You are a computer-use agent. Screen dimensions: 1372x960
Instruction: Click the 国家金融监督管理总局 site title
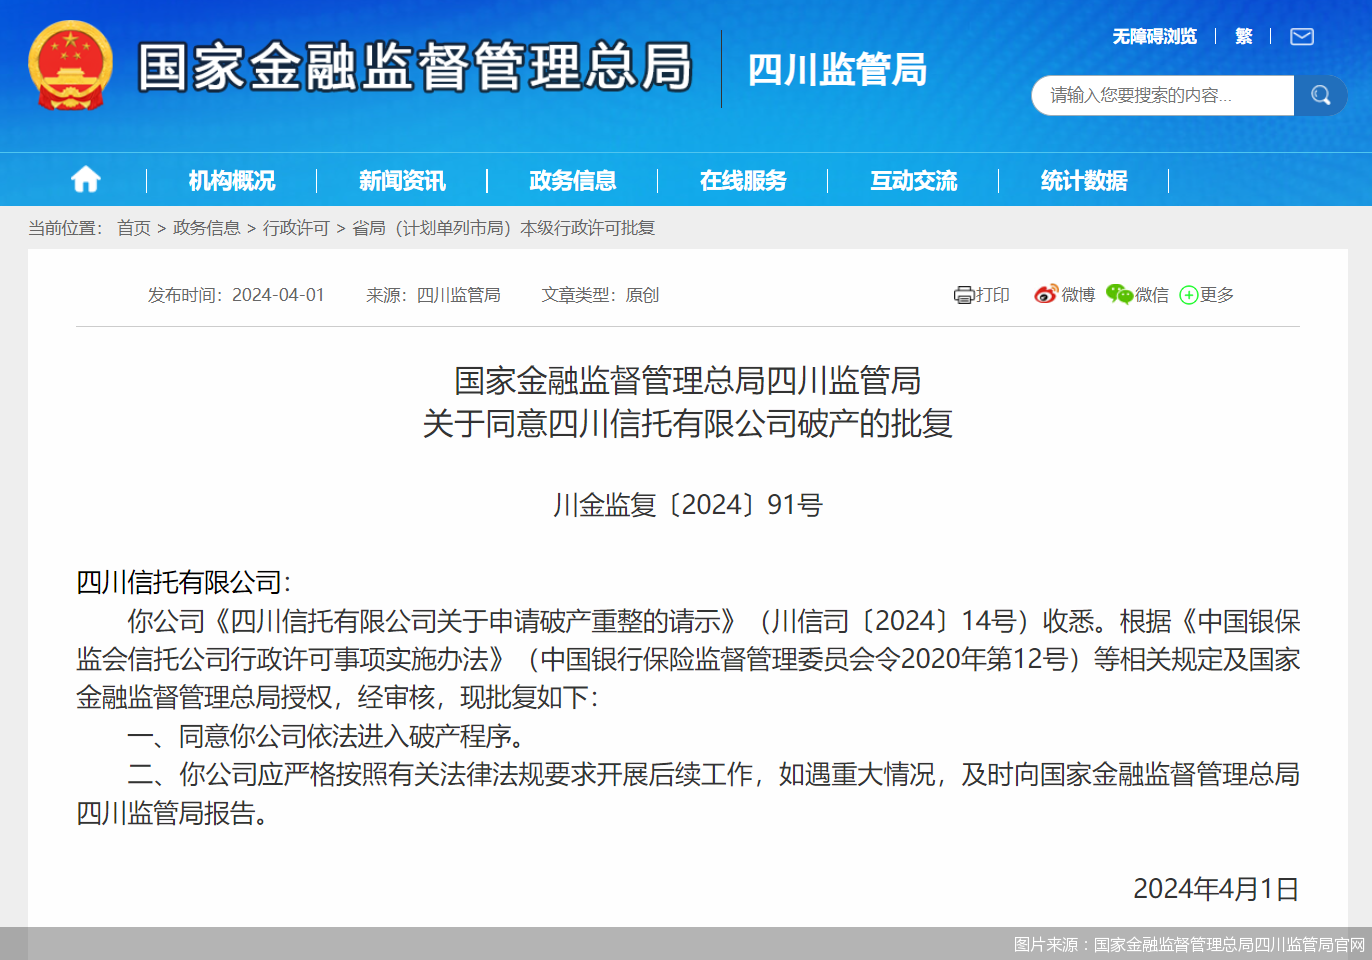pos(415,67)
